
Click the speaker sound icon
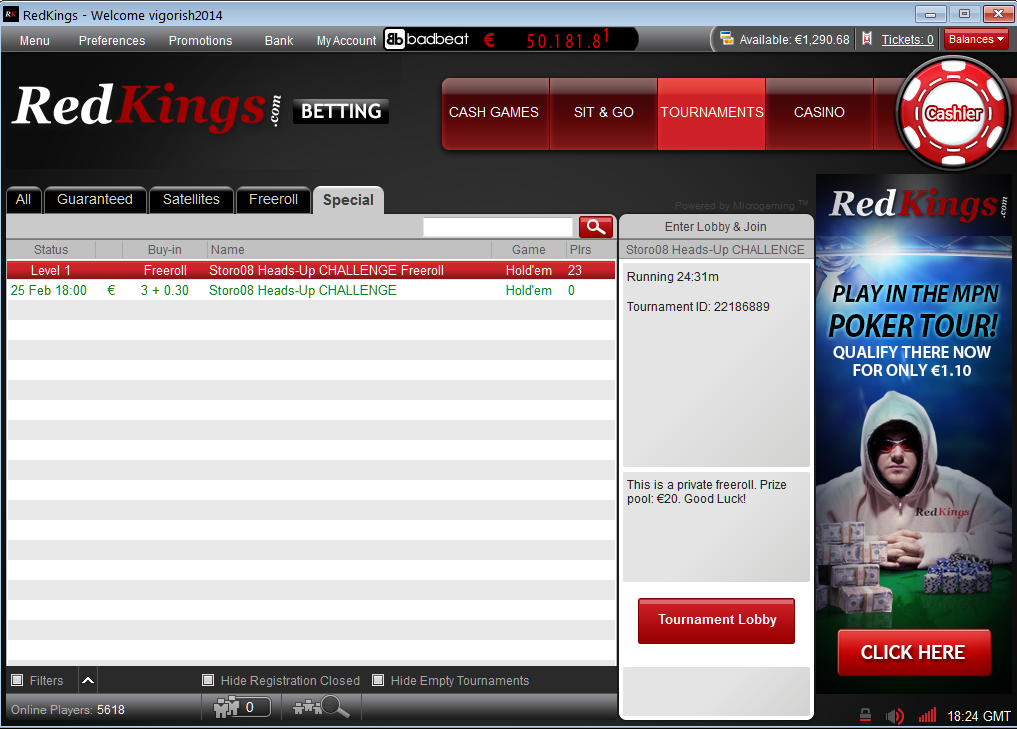pos(895,715)
